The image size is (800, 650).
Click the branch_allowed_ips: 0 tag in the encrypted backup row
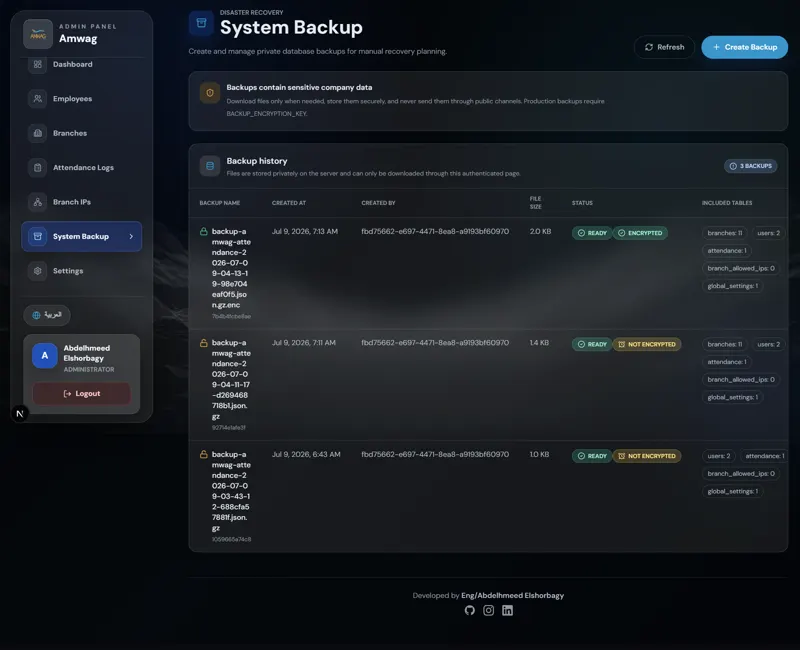click(740, 268)
